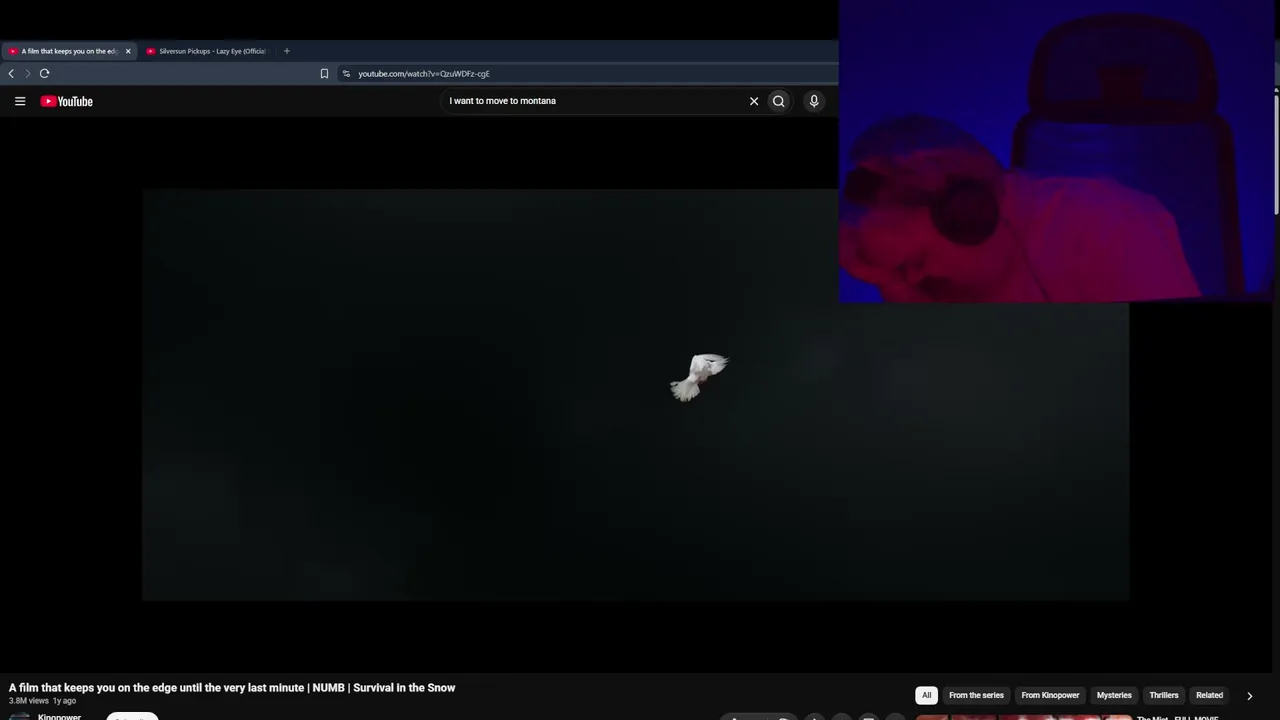The height and width of the screenshot is (720, 1280).
Task: Select the 'A film that keeps you on the edge' tab
Action: pyautogui.click(x=70, y=51)
